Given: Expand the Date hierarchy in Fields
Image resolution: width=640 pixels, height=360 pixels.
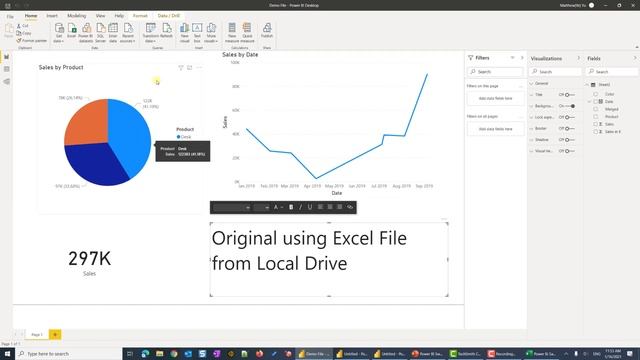Looking at the screenshot, I should coord(590,102).
